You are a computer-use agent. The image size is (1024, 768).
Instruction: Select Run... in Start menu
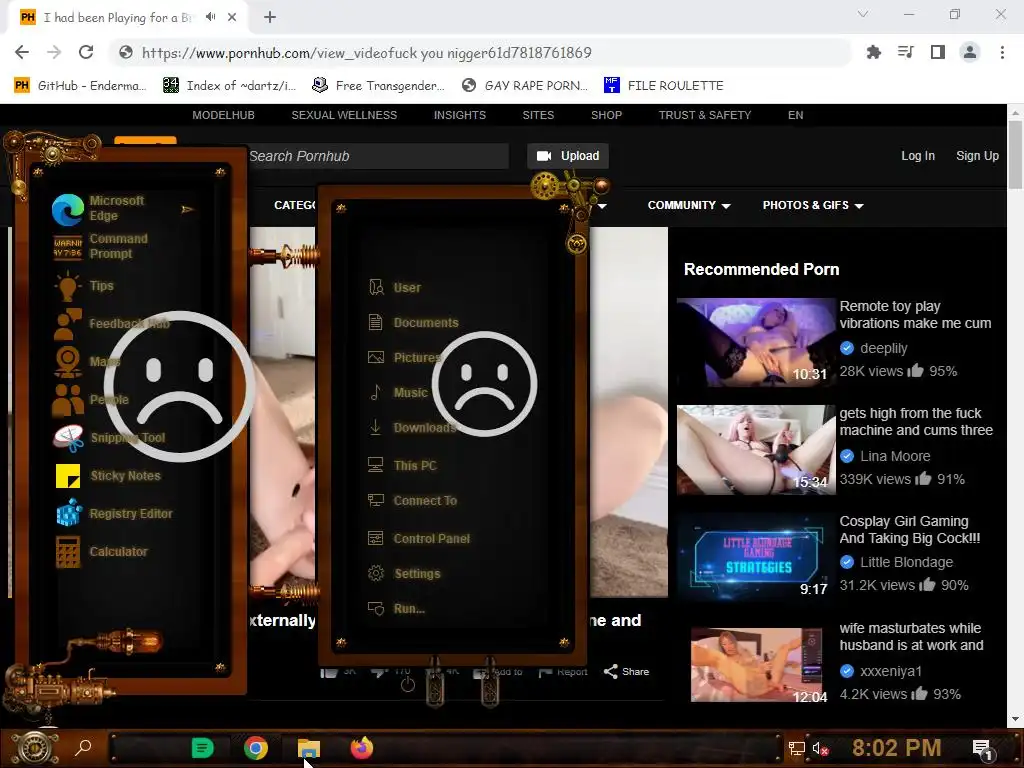click(396, 609)
